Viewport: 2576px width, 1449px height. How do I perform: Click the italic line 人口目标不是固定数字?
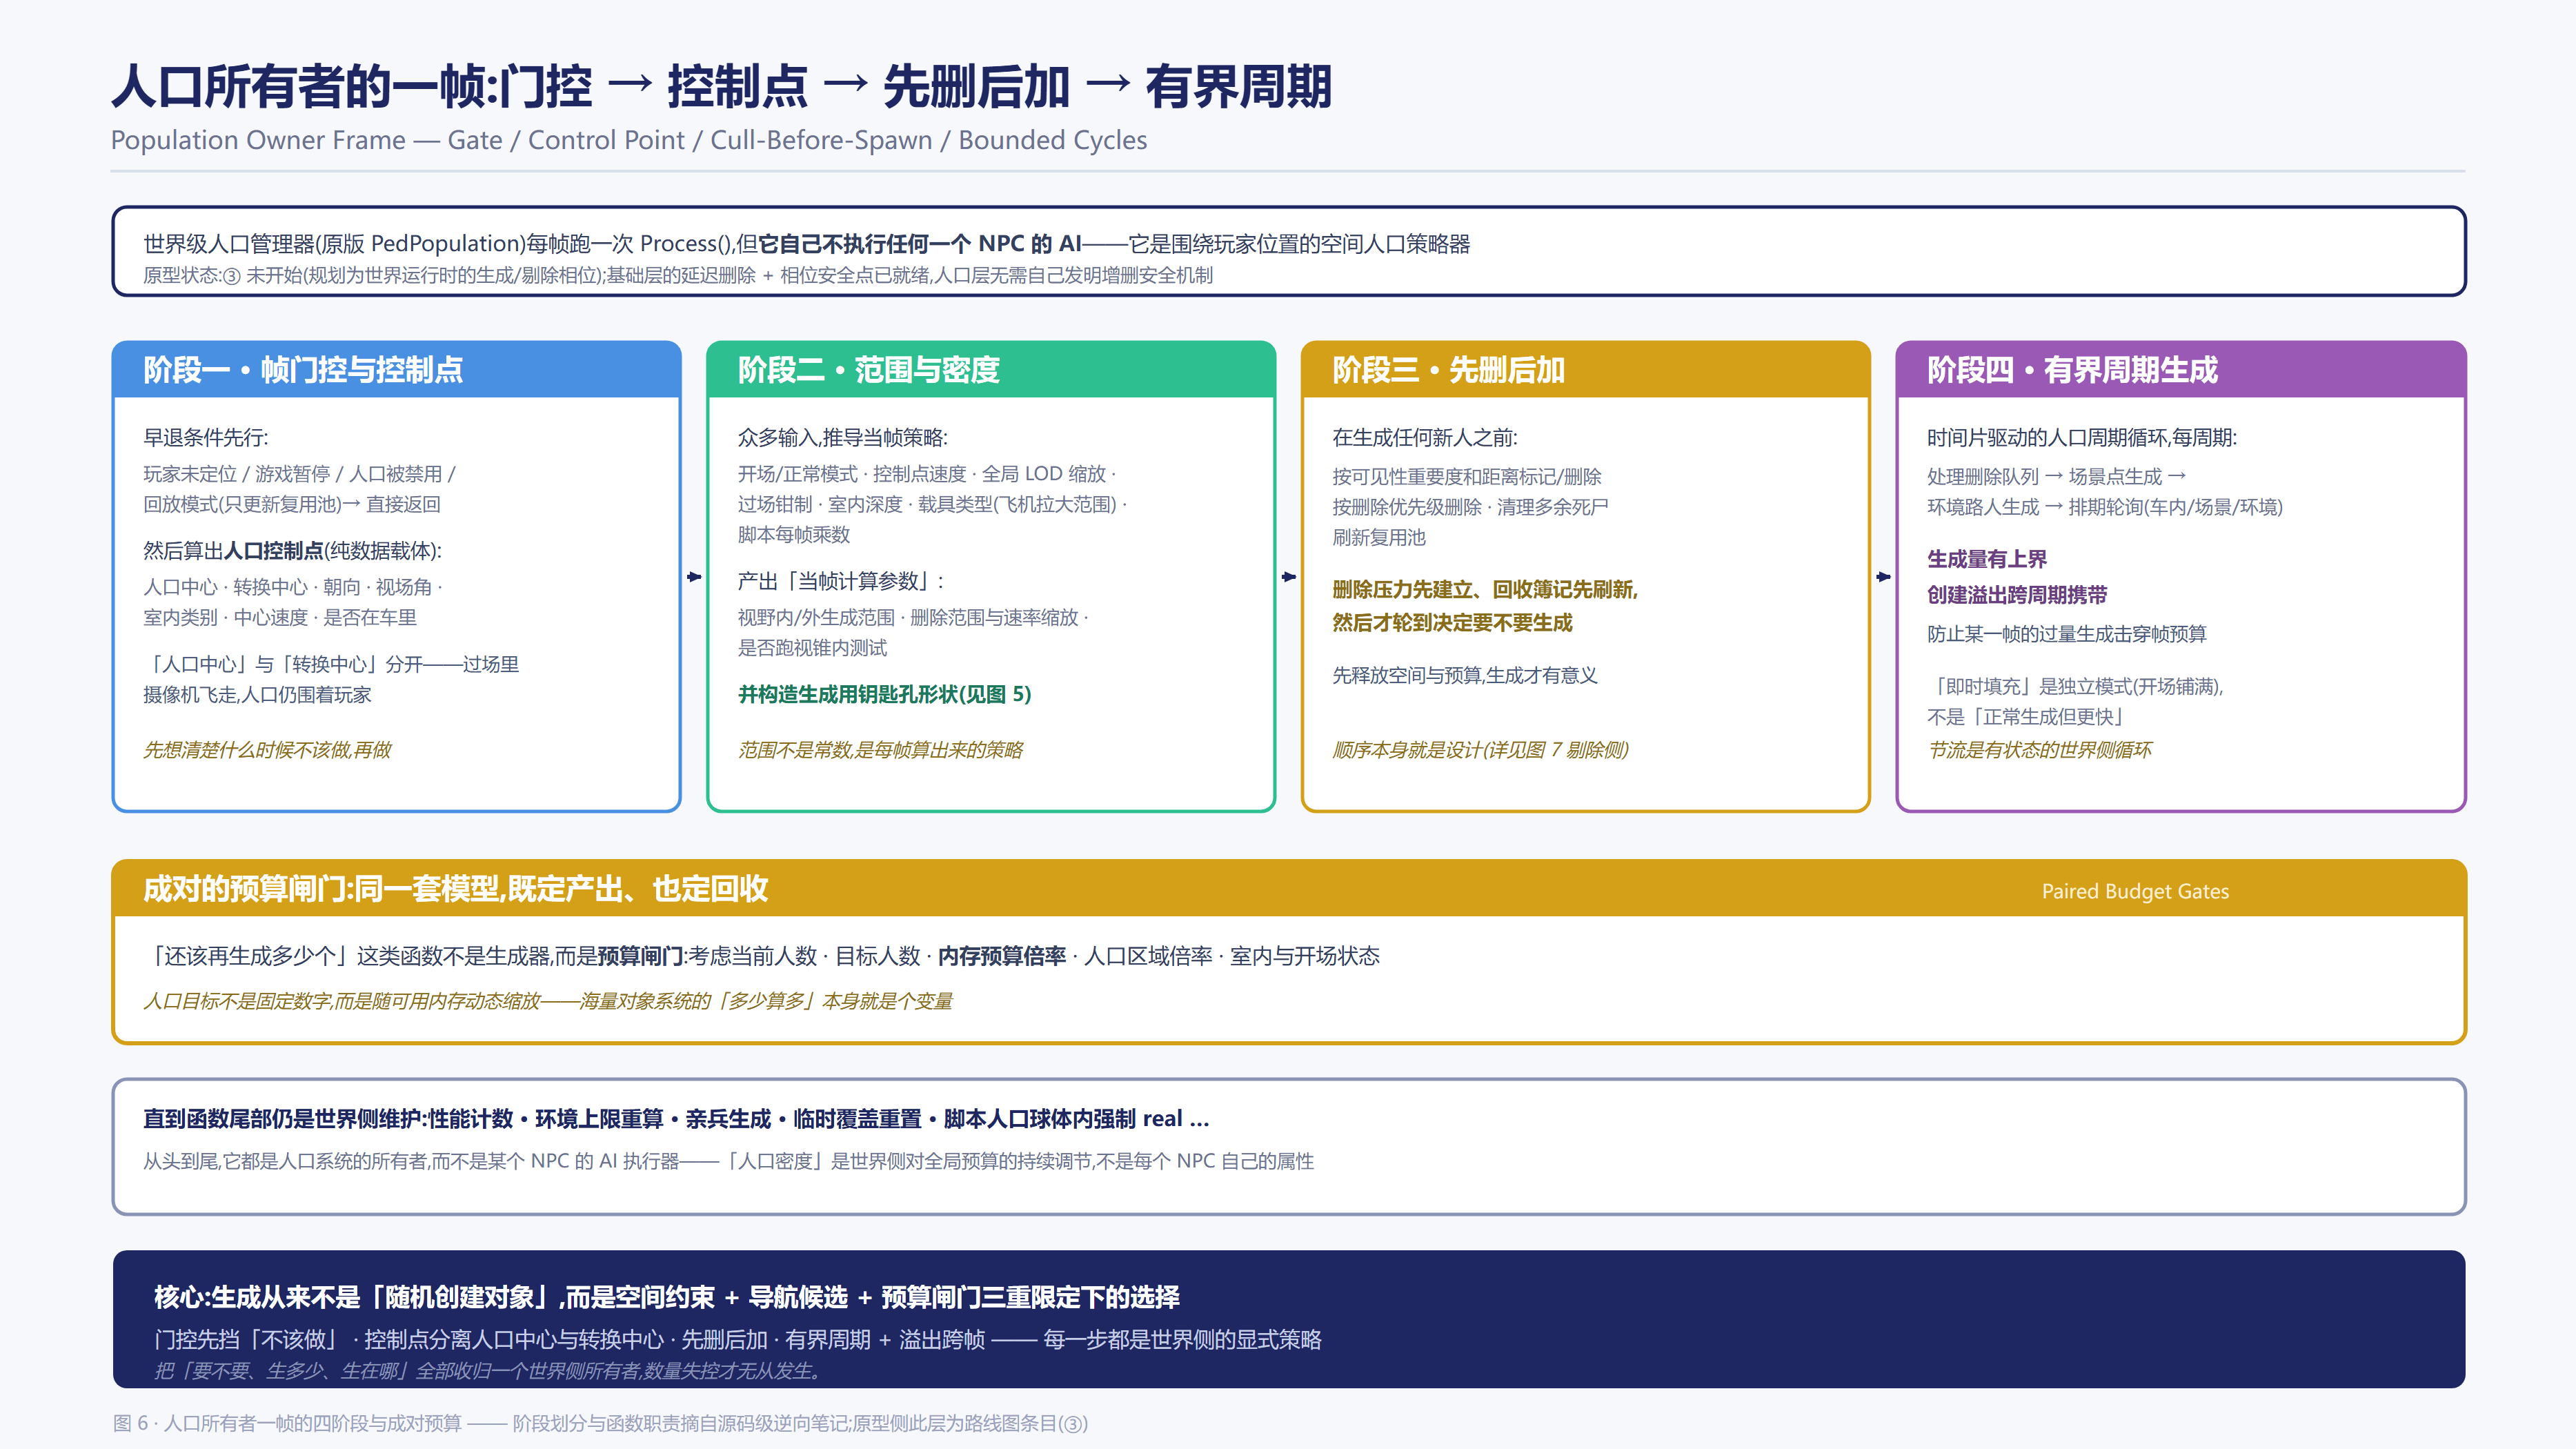[x=548, y=1001]
